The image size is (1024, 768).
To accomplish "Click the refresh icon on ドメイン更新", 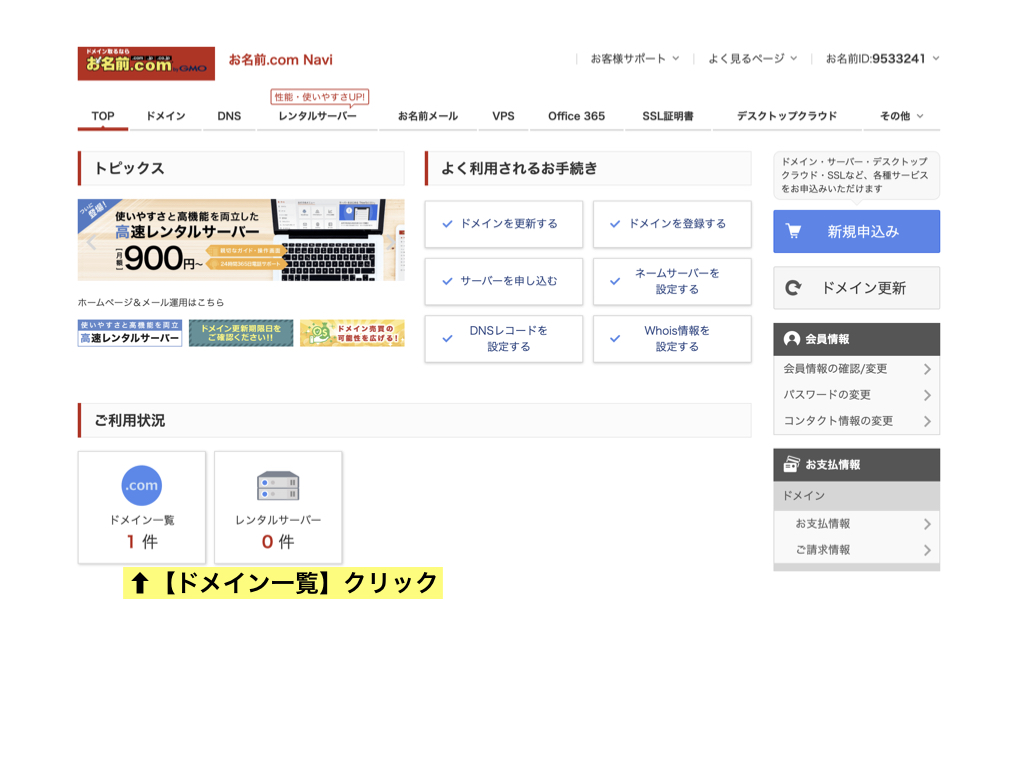I will (793, 288).
